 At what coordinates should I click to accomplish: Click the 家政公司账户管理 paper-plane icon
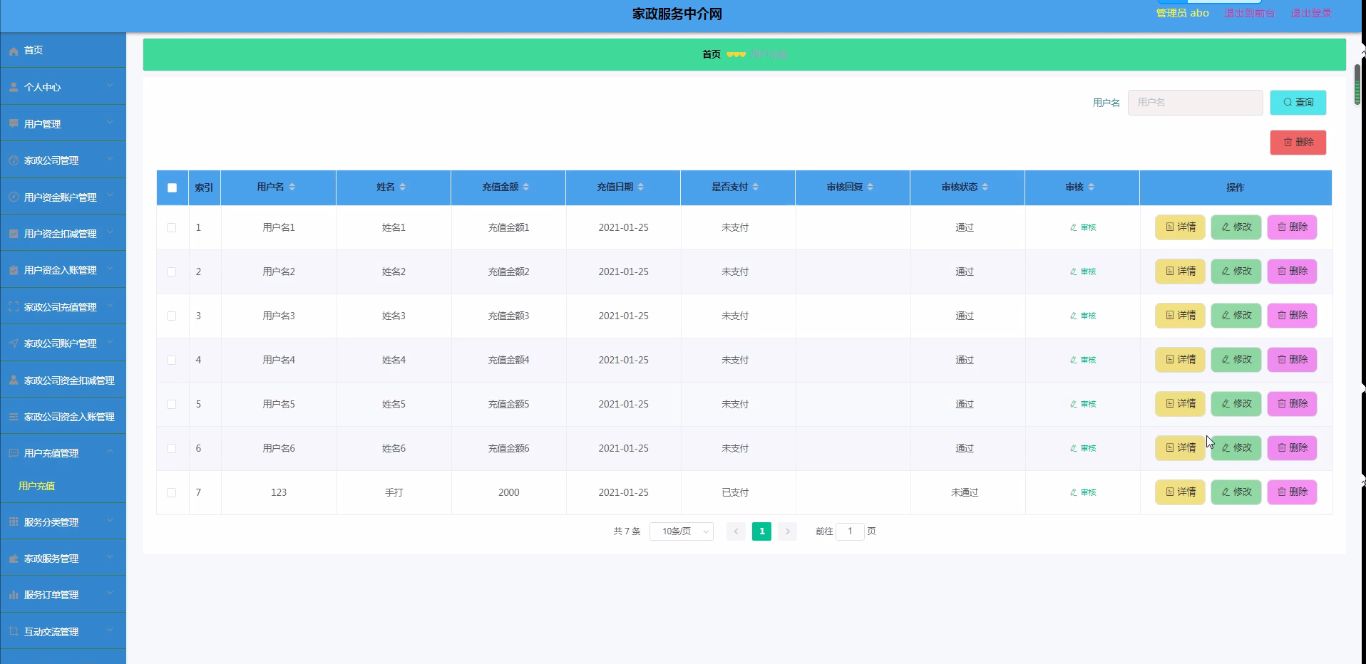(14, 343)
